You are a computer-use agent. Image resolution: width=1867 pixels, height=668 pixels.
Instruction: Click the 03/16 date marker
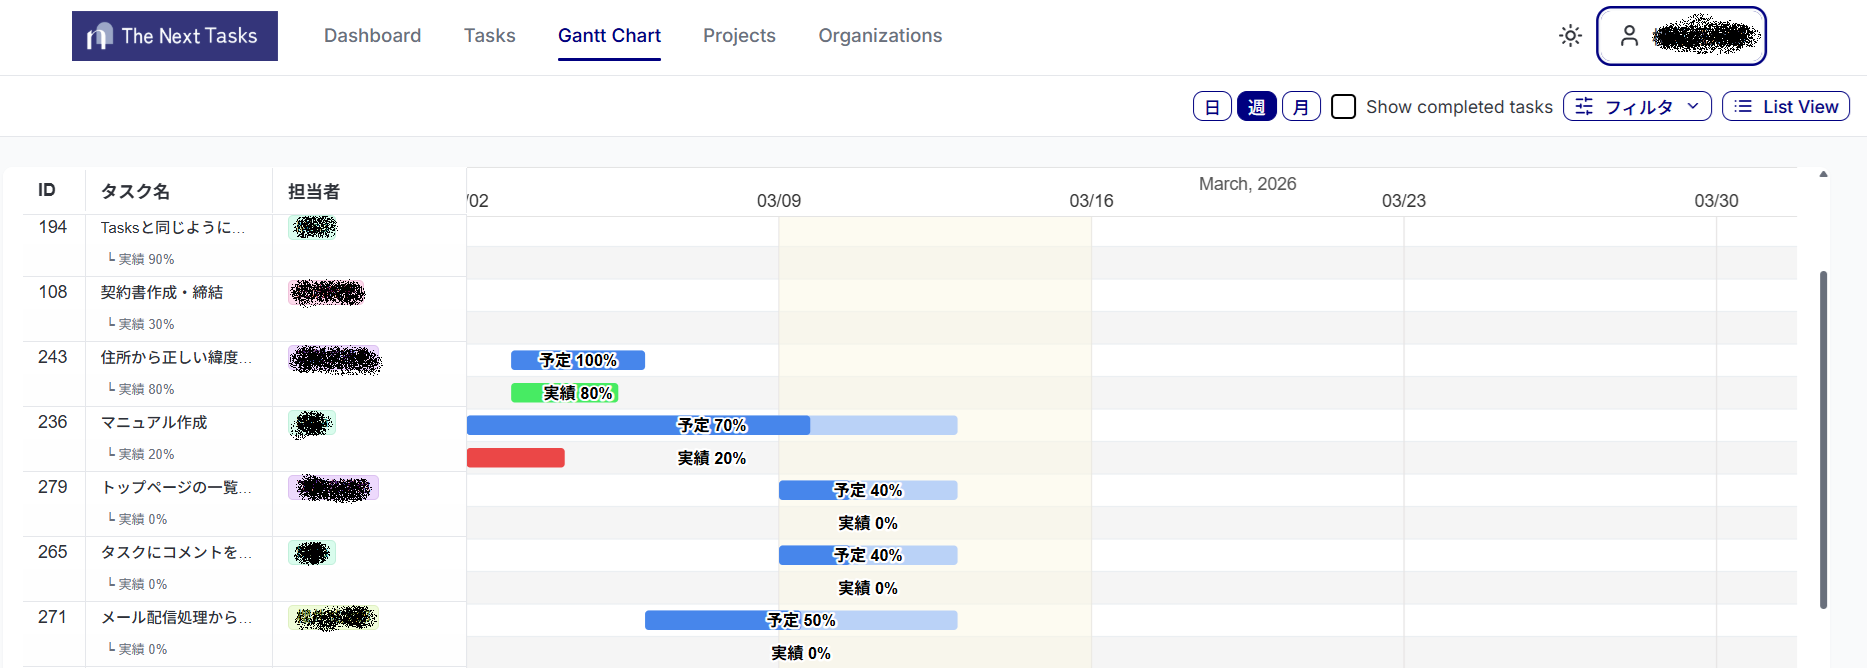(x=1091, y=201)
